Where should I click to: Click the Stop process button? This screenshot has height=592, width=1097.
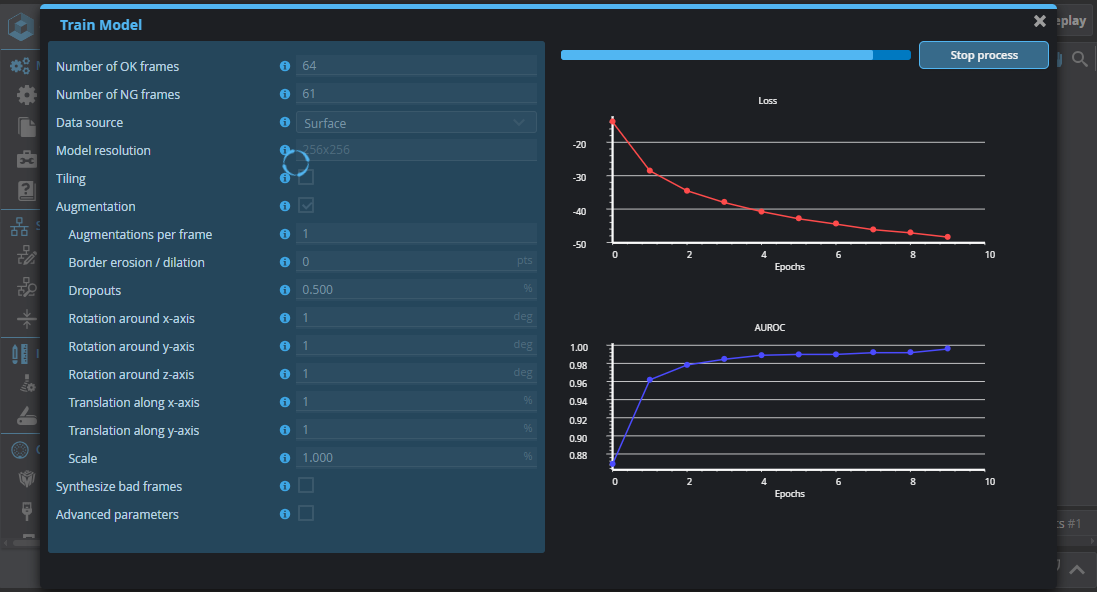(x=983, y=55)
